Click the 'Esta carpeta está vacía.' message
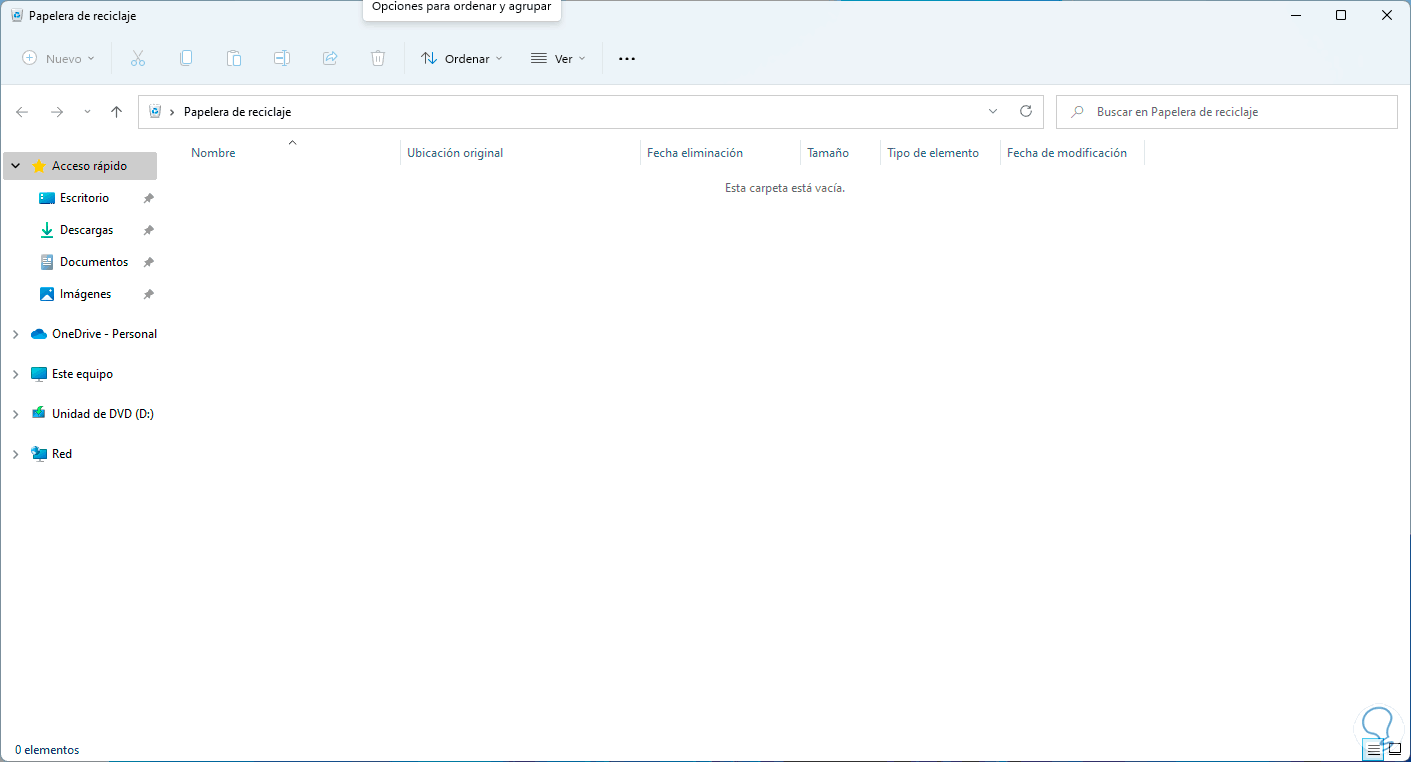This screenshot has width=1411, height=762. tap(785, 188)
